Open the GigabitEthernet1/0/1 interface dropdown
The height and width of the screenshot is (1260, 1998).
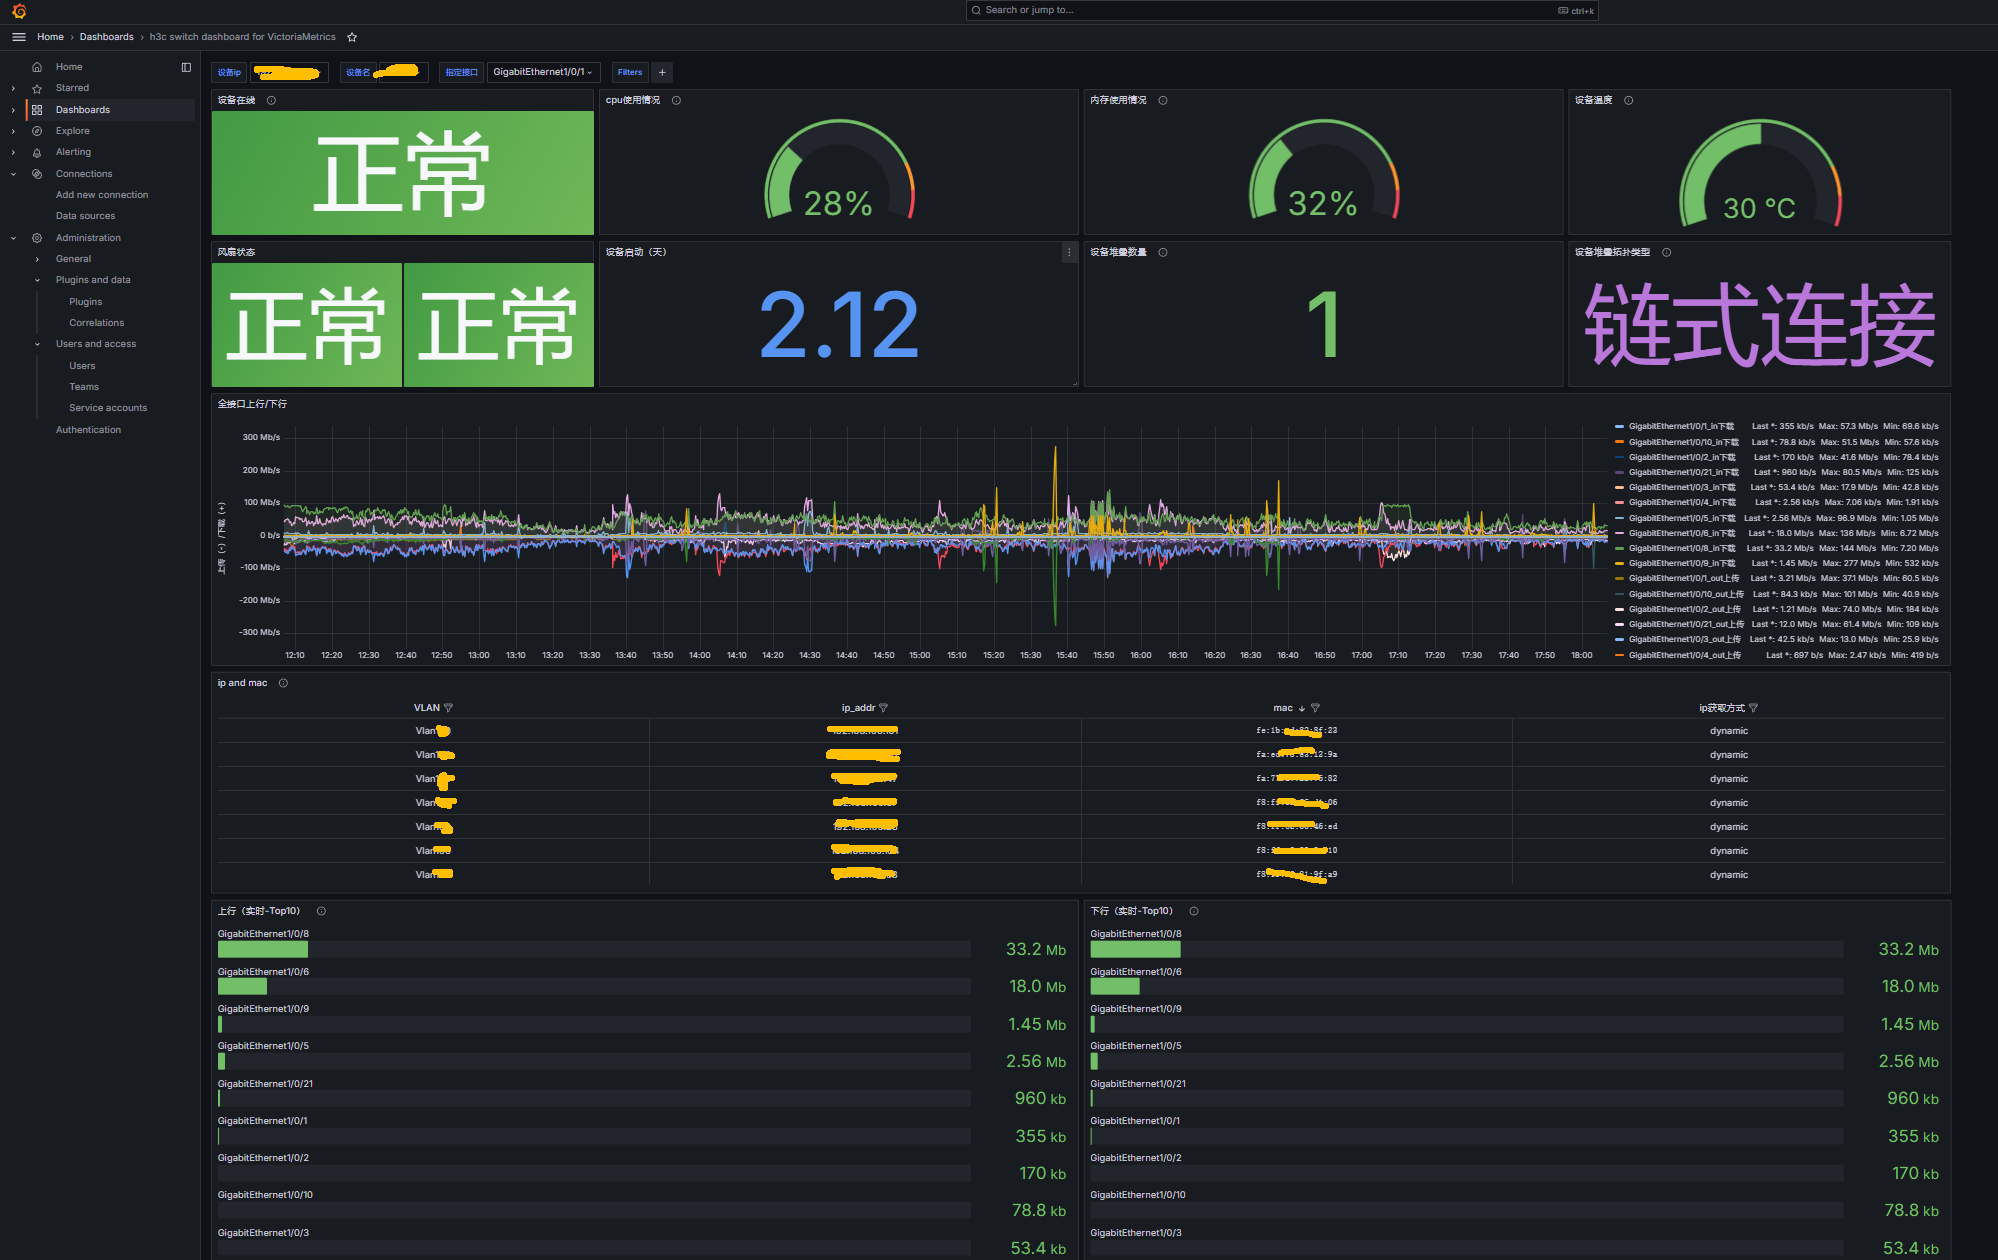click(x=543, y=72)
